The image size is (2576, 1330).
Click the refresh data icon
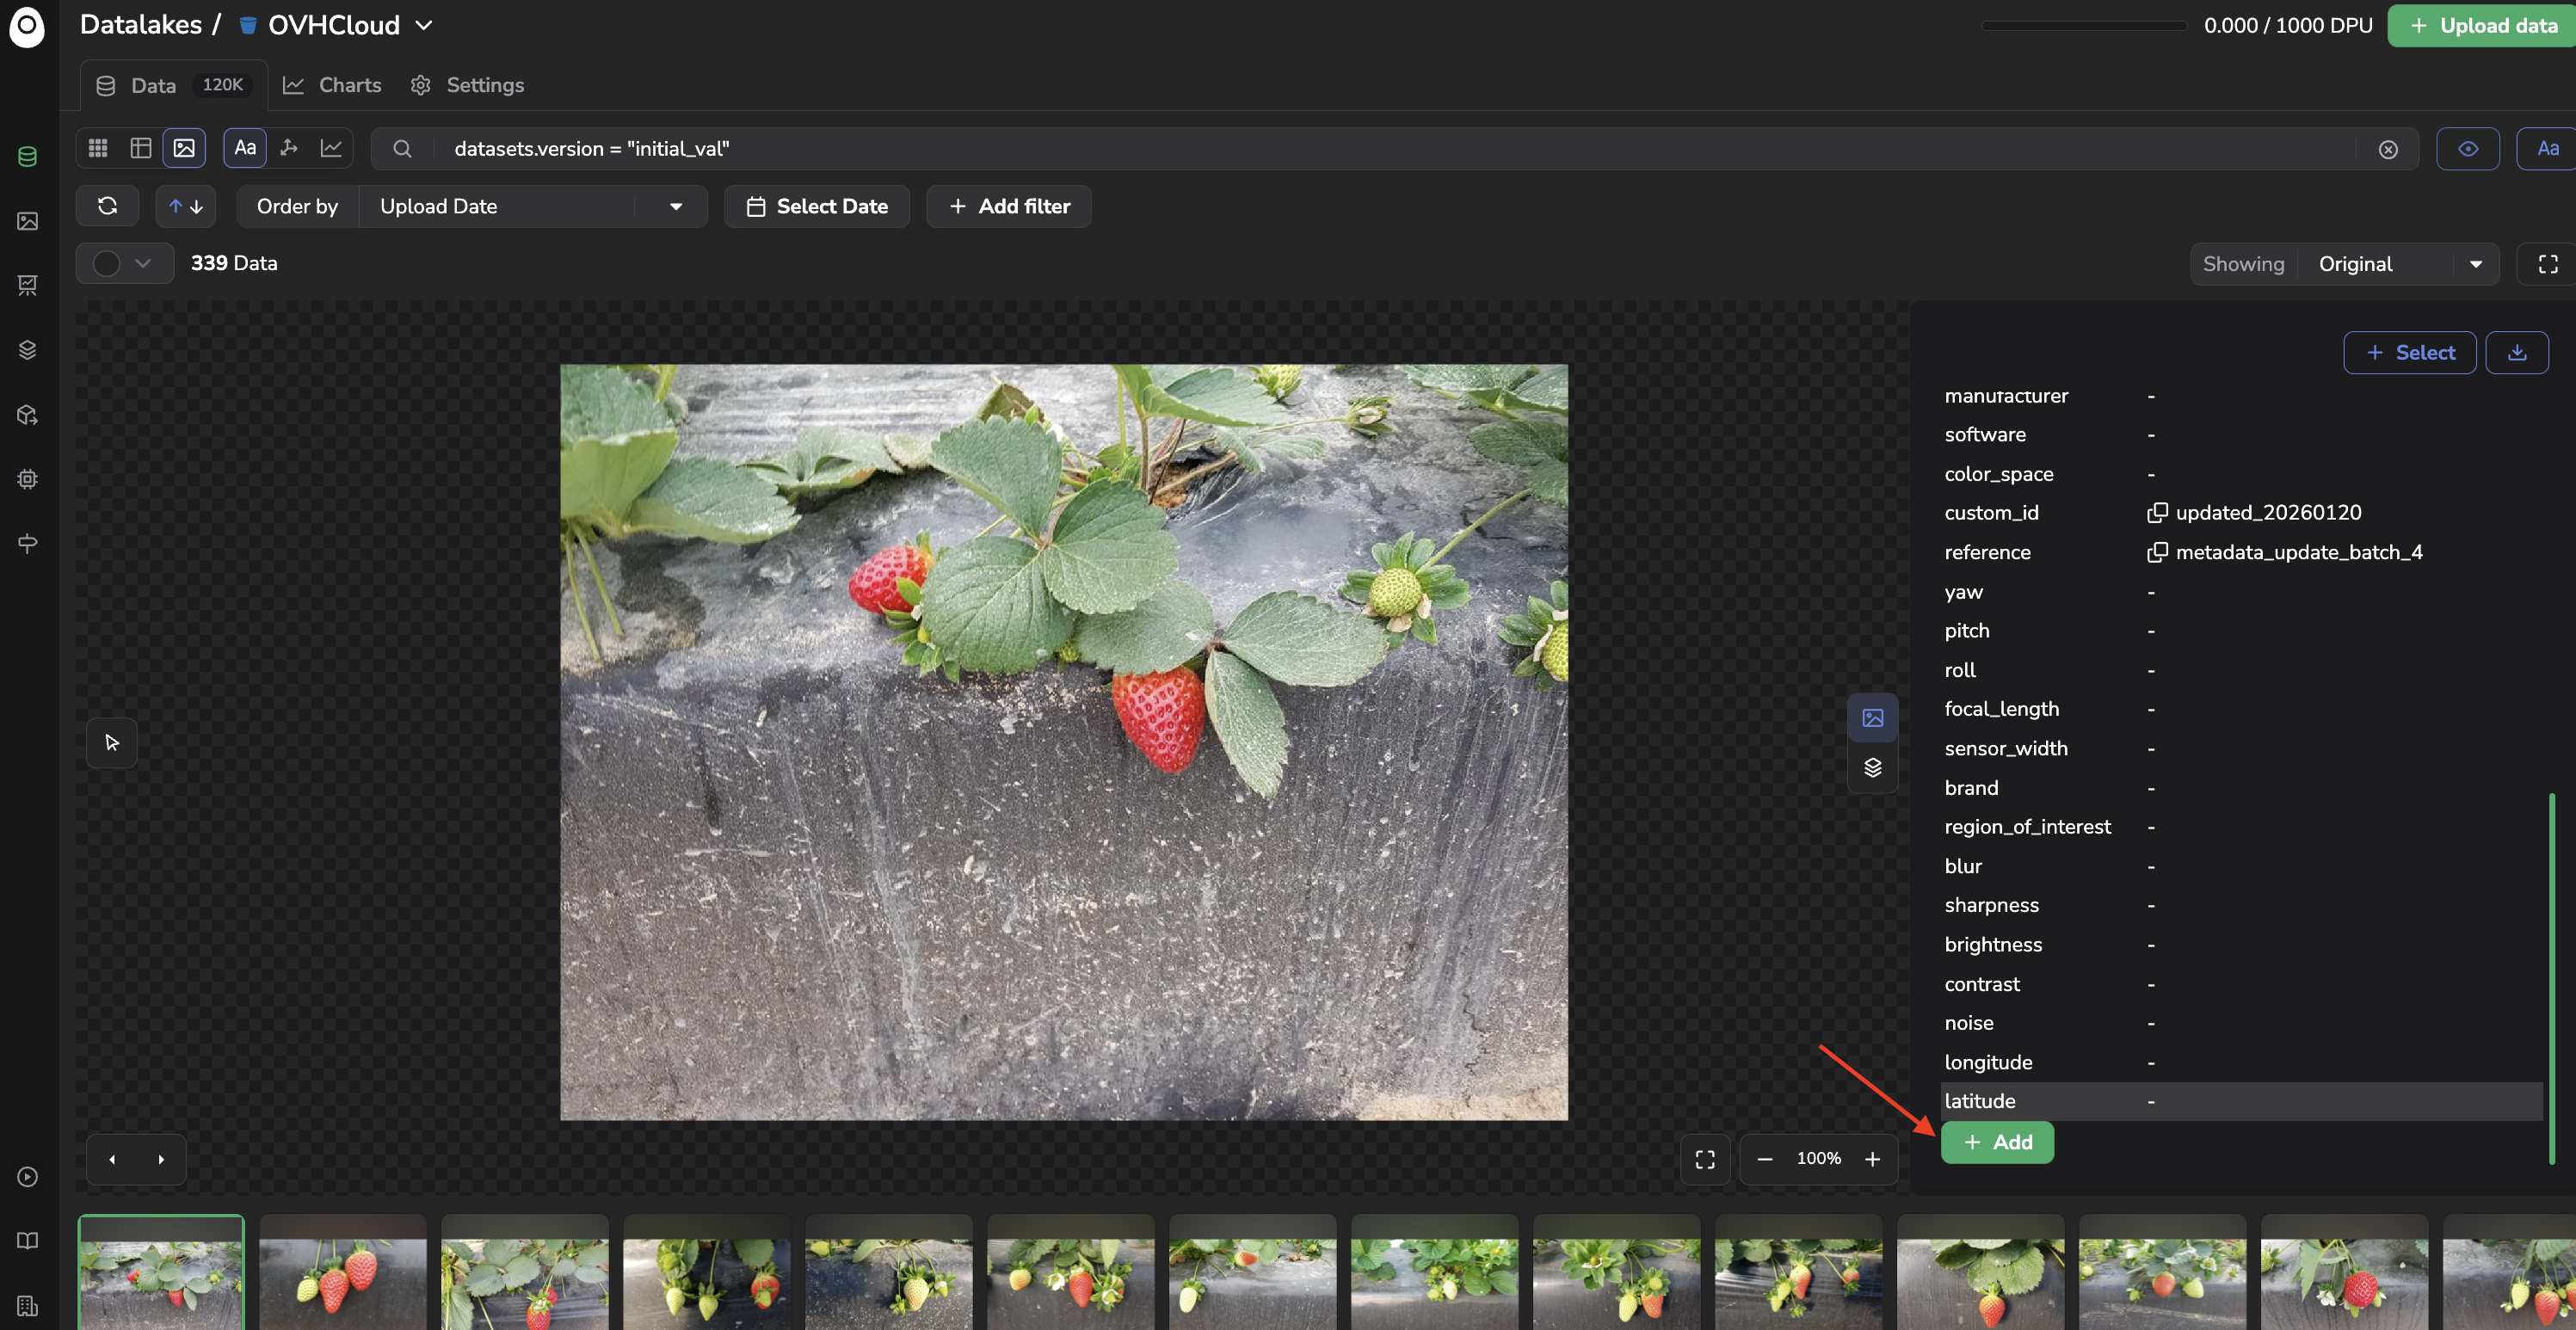(x=108, y=206)
